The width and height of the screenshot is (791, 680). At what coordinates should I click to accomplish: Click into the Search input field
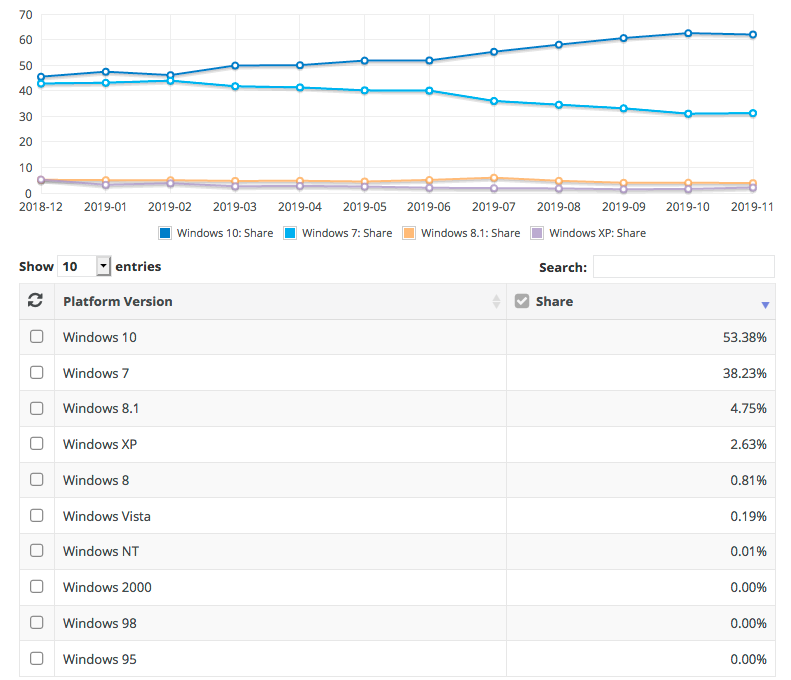[x=684, y=266]
